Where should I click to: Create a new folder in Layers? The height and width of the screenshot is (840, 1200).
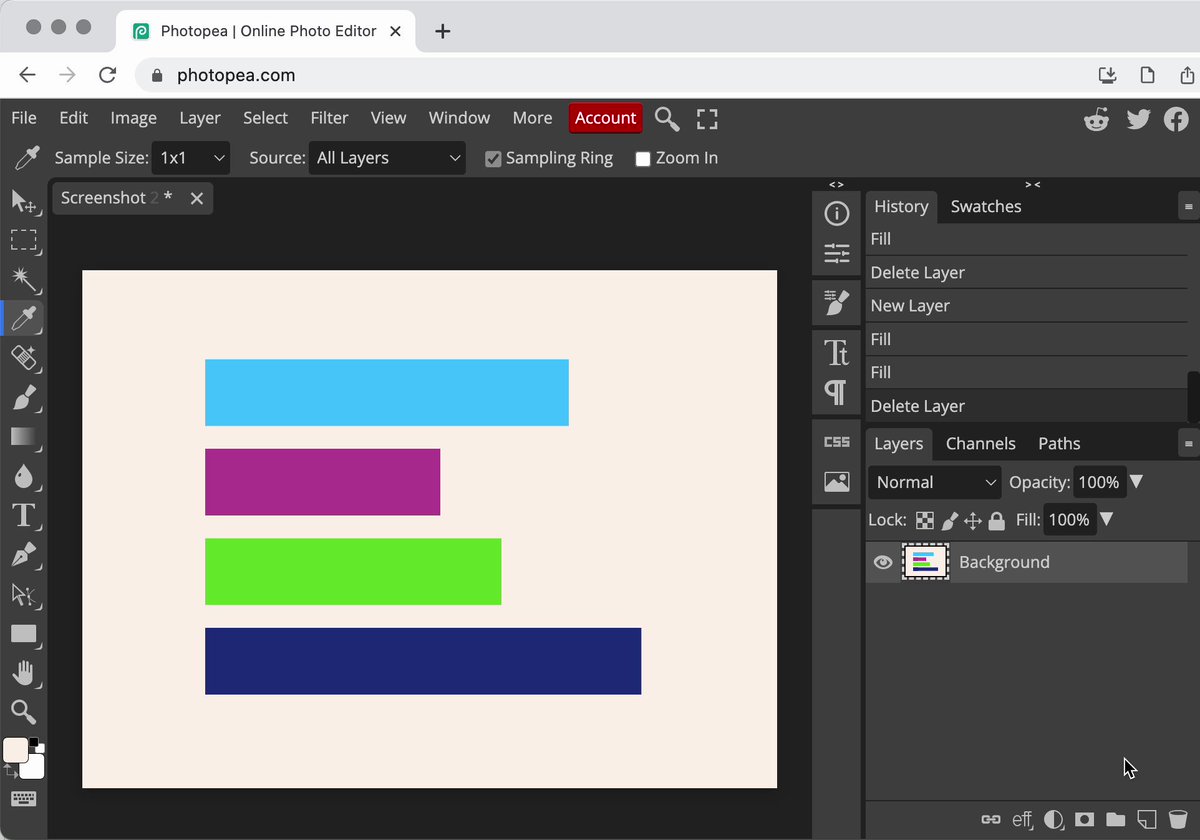point(1115,819)
